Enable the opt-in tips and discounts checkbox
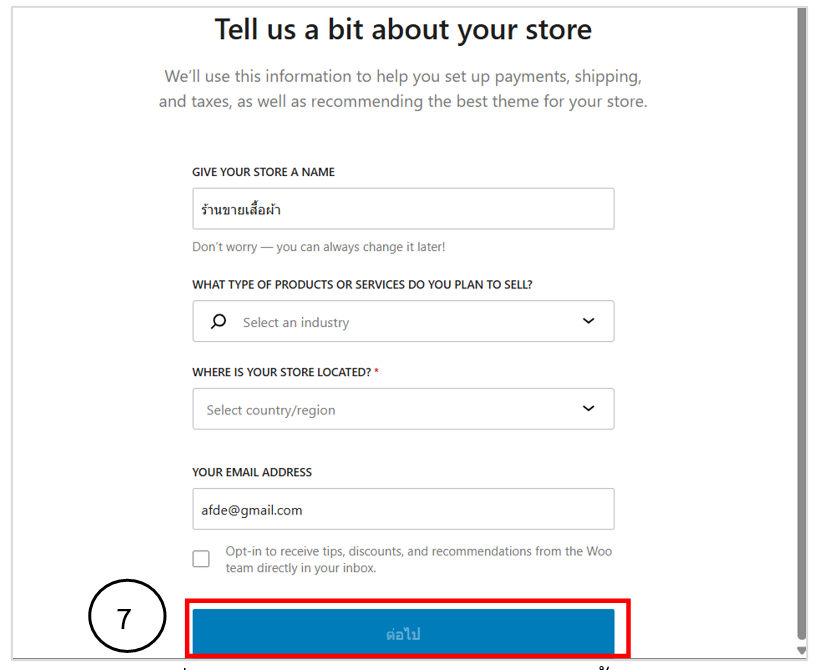 click(x=201, y=559)
